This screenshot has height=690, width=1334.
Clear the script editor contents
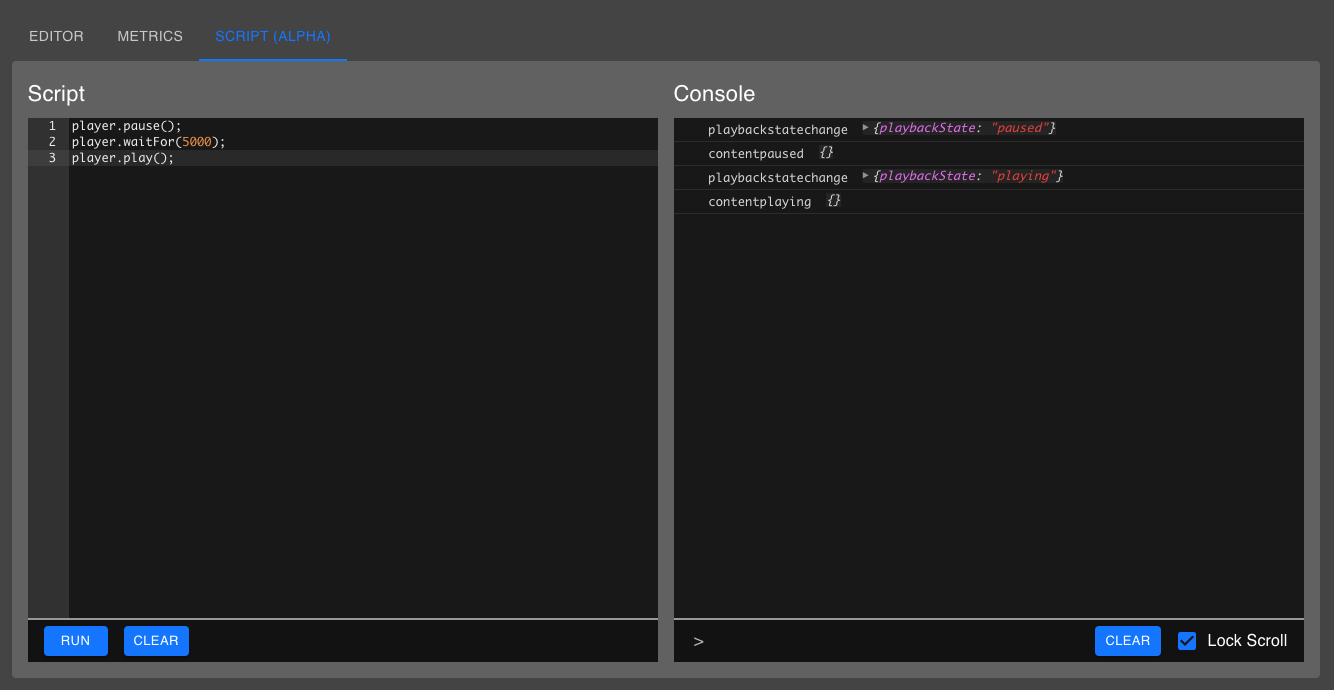click(x=156, y=640)
